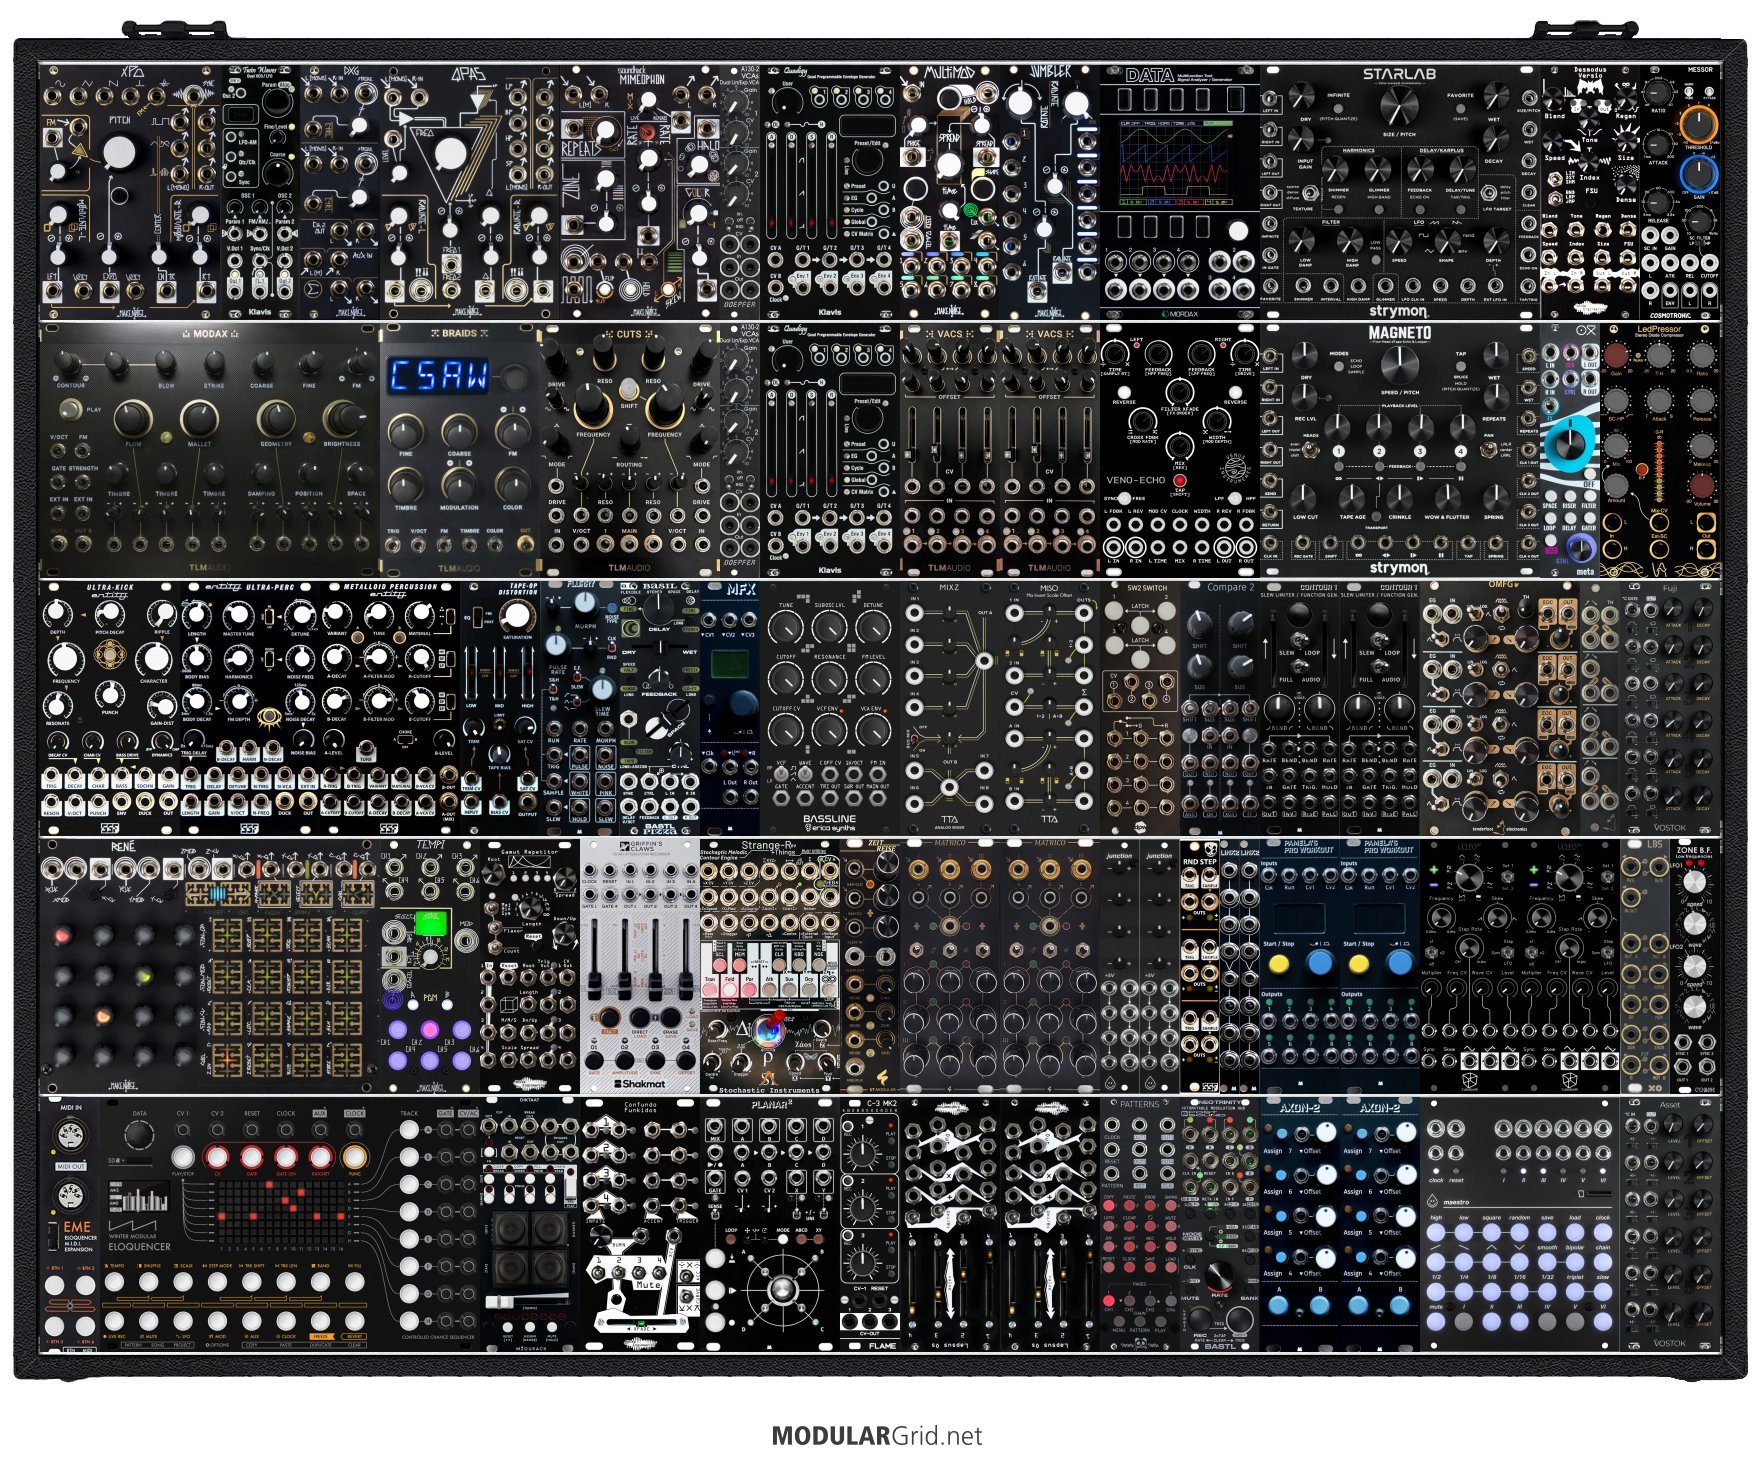Select the RND STEP module
This screenshot has height=1457, width=1755.
1200,966
